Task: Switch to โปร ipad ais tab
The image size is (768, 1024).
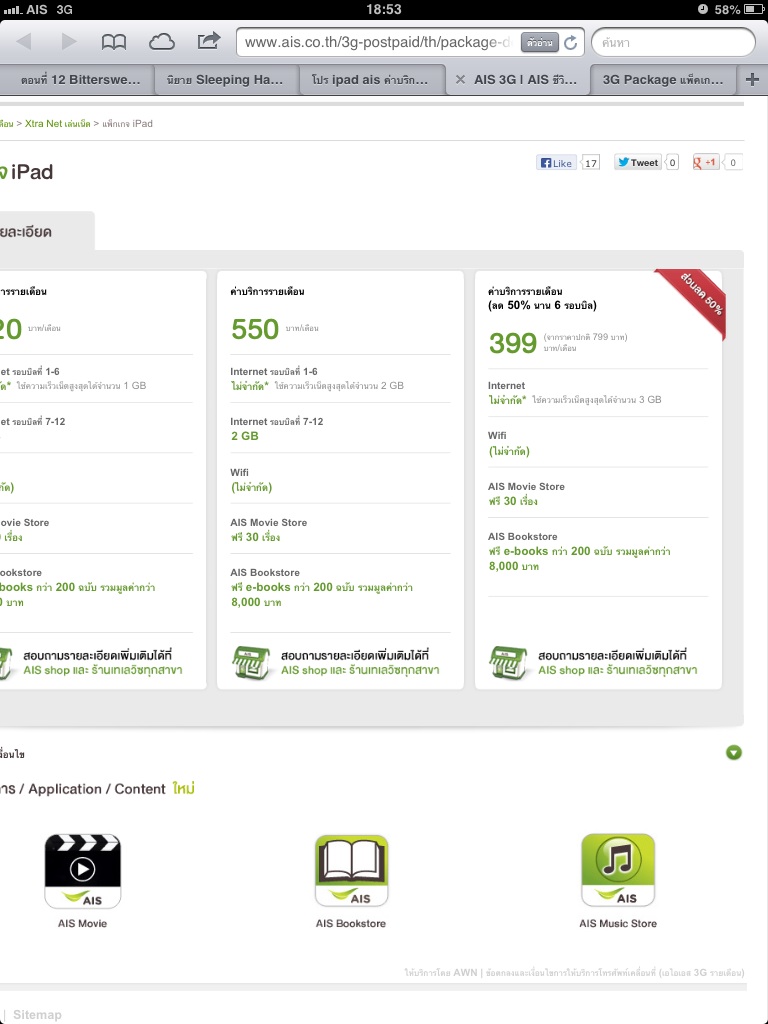Action: pyautogui.click(x=373, y=80)
